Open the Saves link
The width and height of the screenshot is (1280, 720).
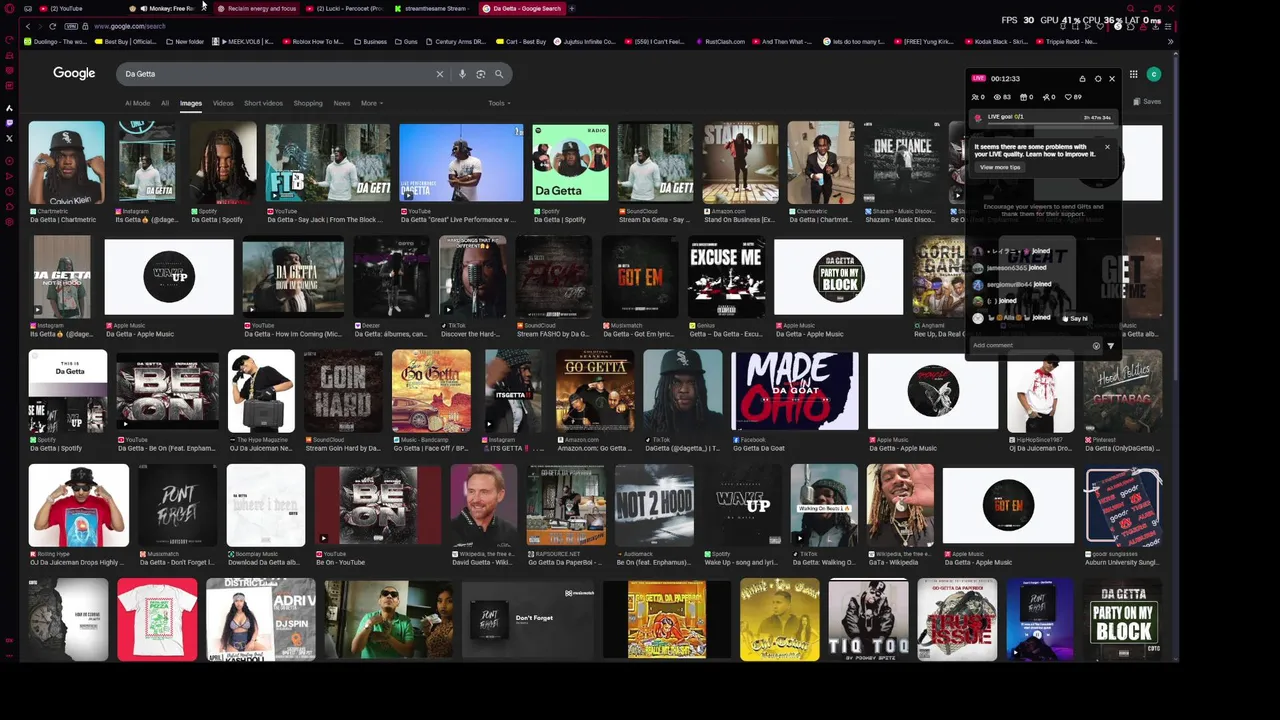click(x=1147, y=102)
